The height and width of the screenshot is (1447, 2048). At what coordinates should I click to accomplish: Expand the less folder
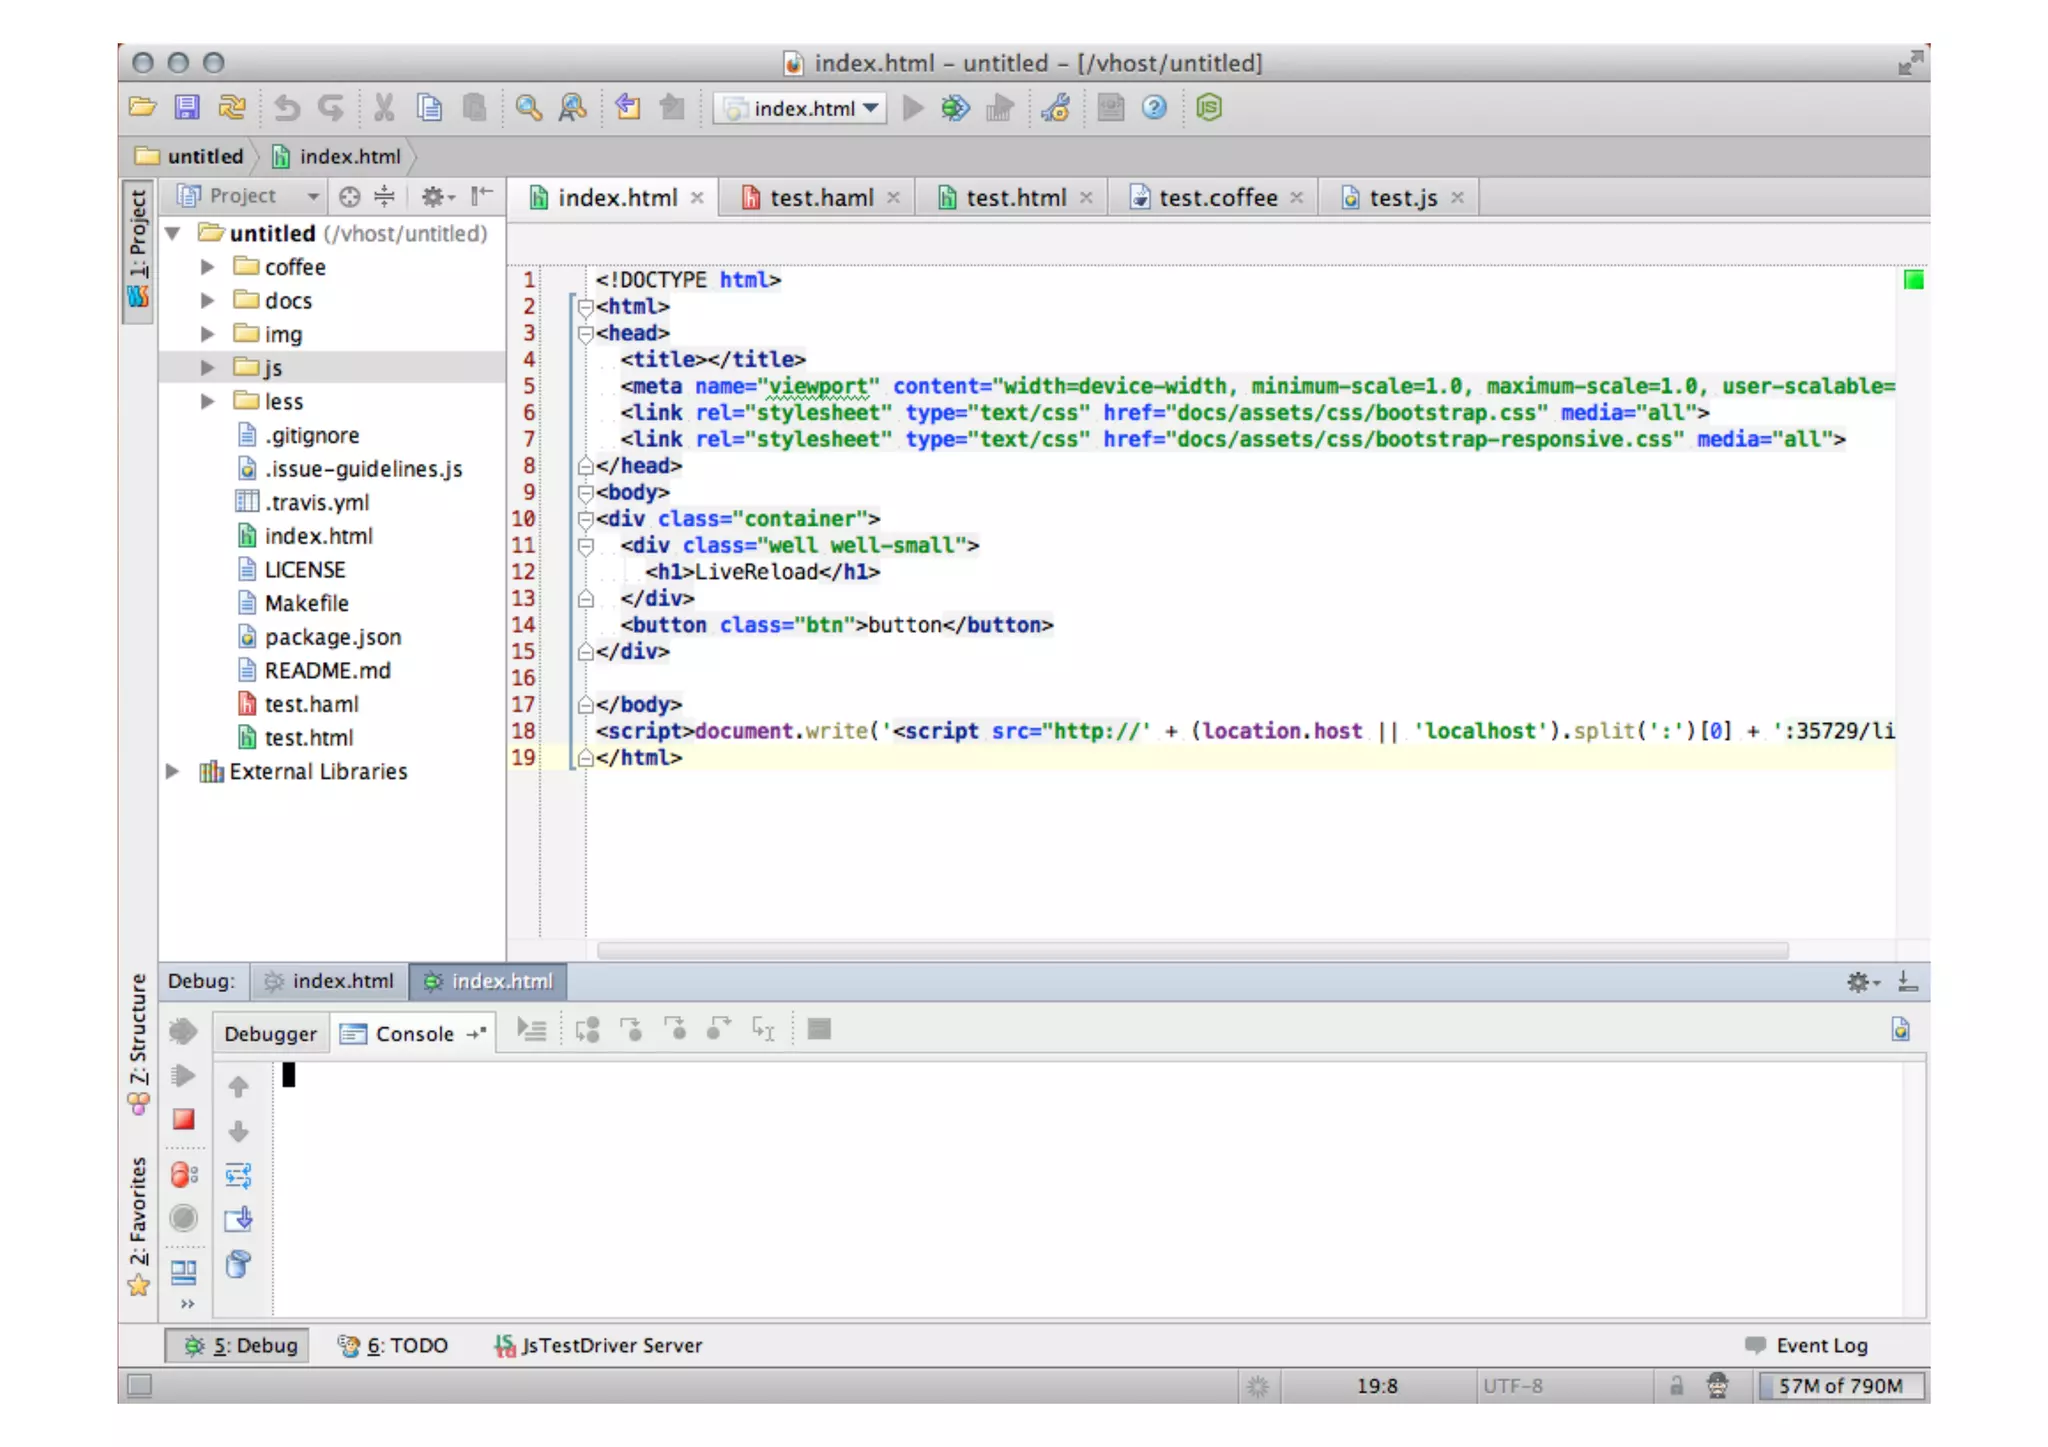click(x=207, y=401)
